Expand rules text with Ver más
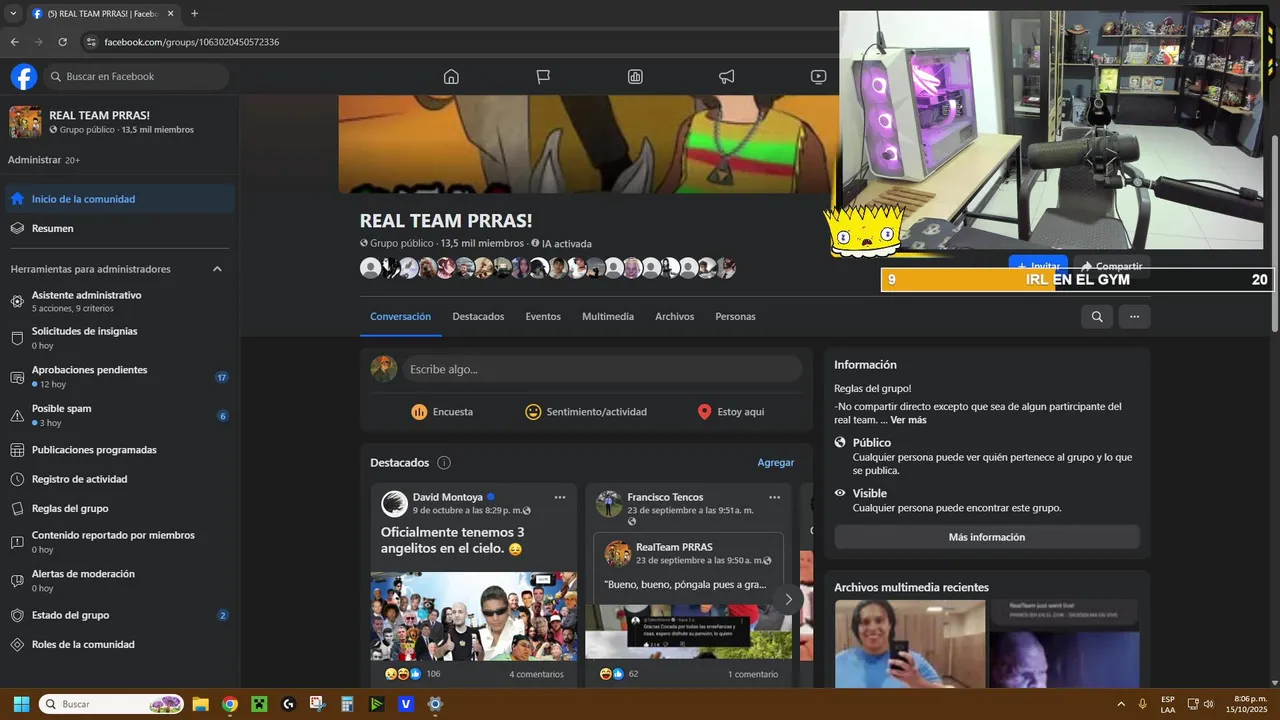Screen dimensions: 1280x720 [908, 420]
